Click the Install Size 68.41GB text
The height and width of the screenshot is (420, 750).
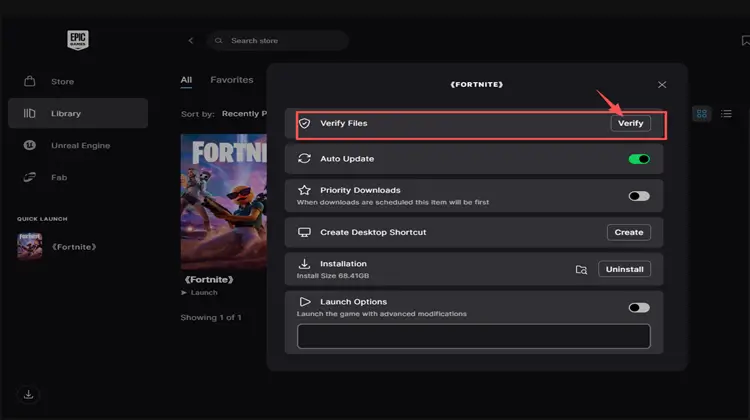coord(333,276)
